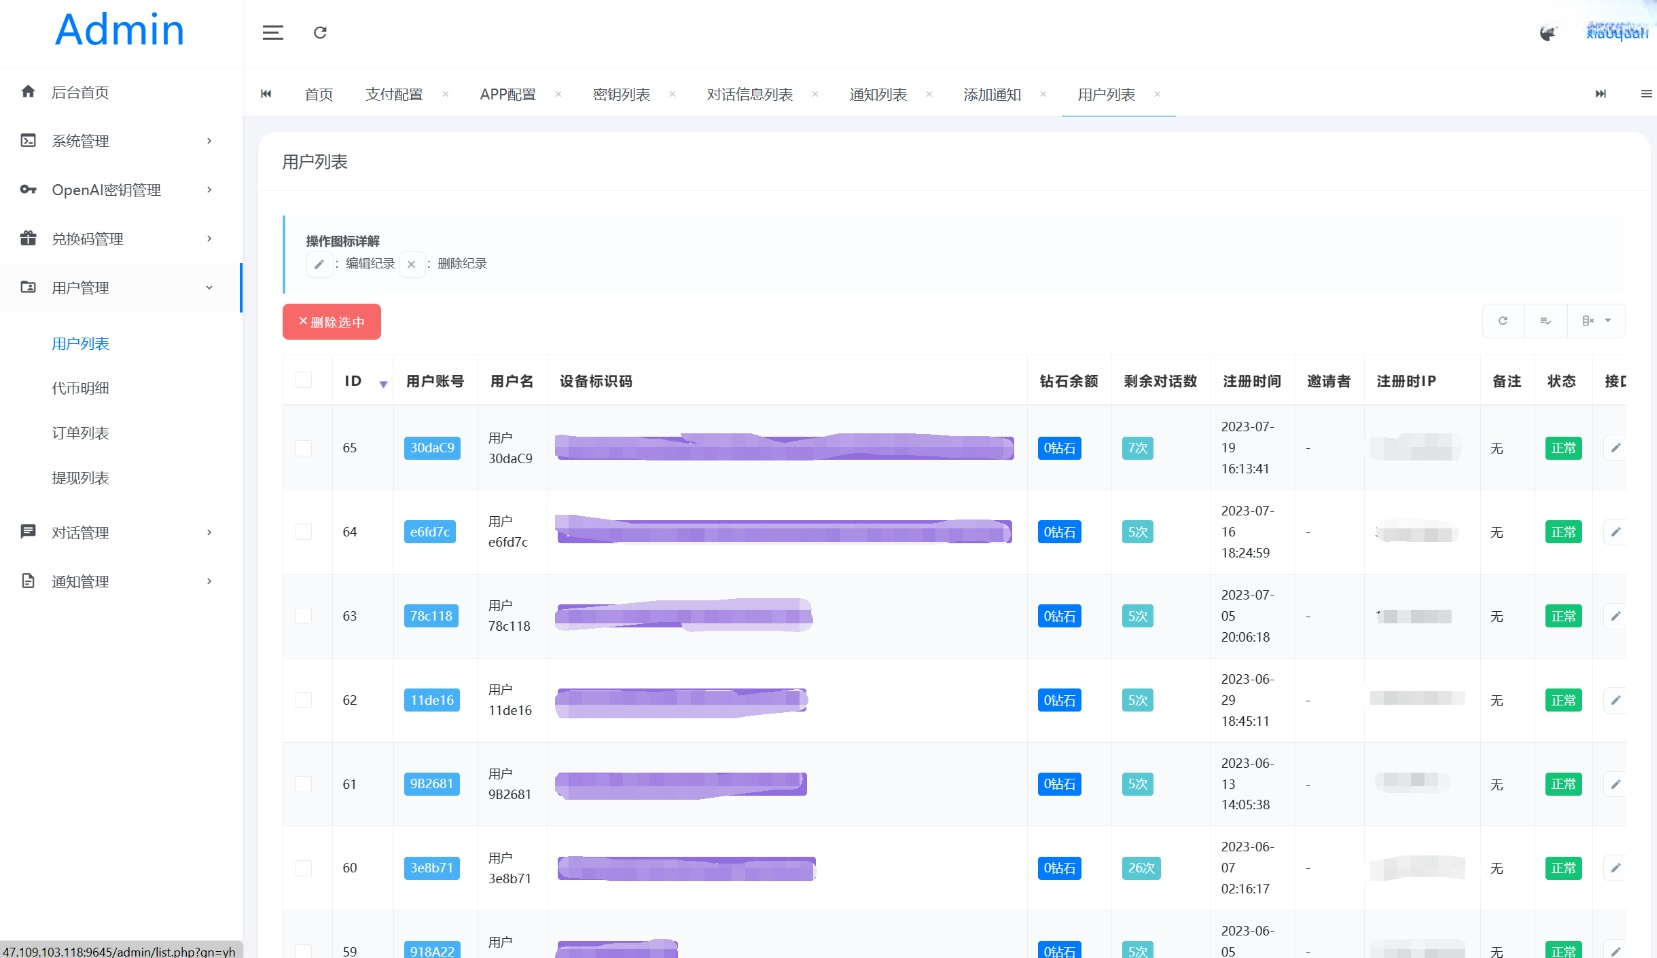This screenshot has height=958, width=1657.
Task: Close the 支付配置 tab
Action: (445, 94)
